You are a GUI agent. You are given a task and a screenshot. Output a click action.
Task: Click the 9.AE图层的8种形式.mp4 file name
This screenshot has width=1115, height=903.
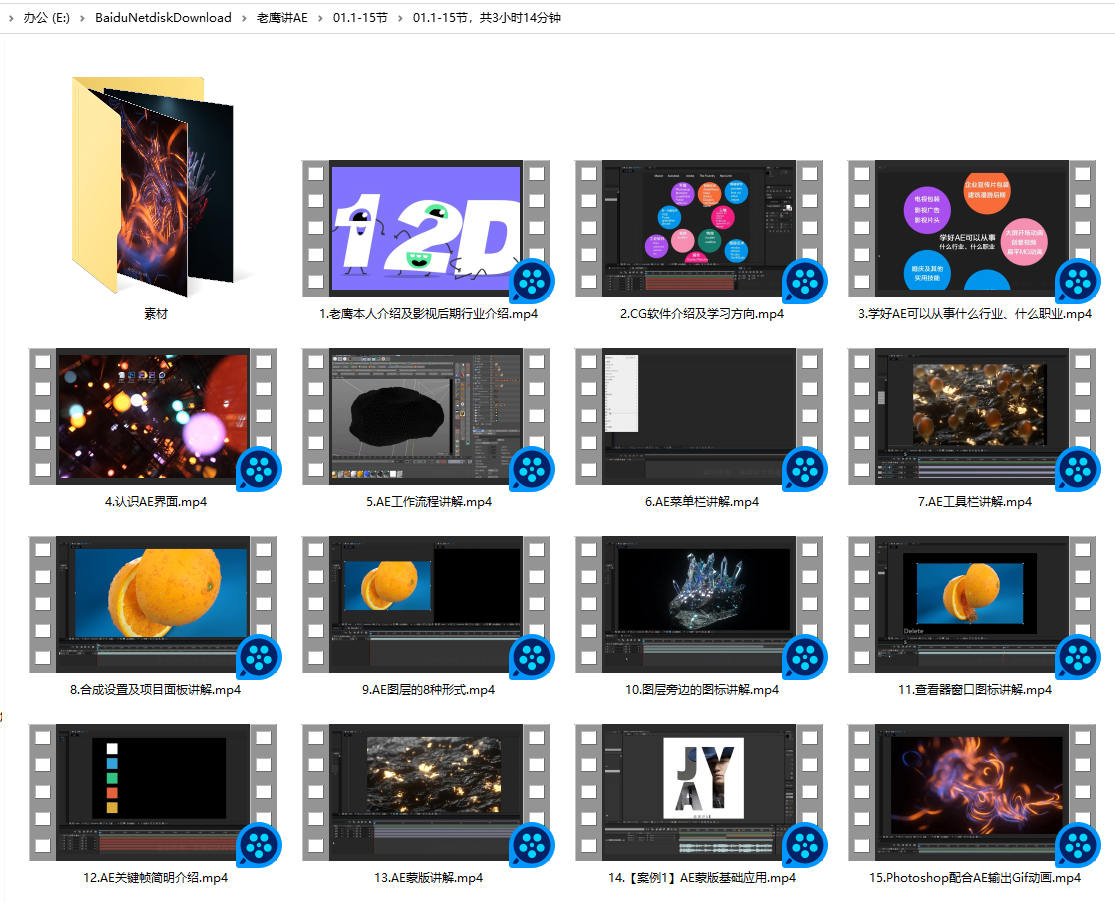pyautogui.click(x=428, y=690)
